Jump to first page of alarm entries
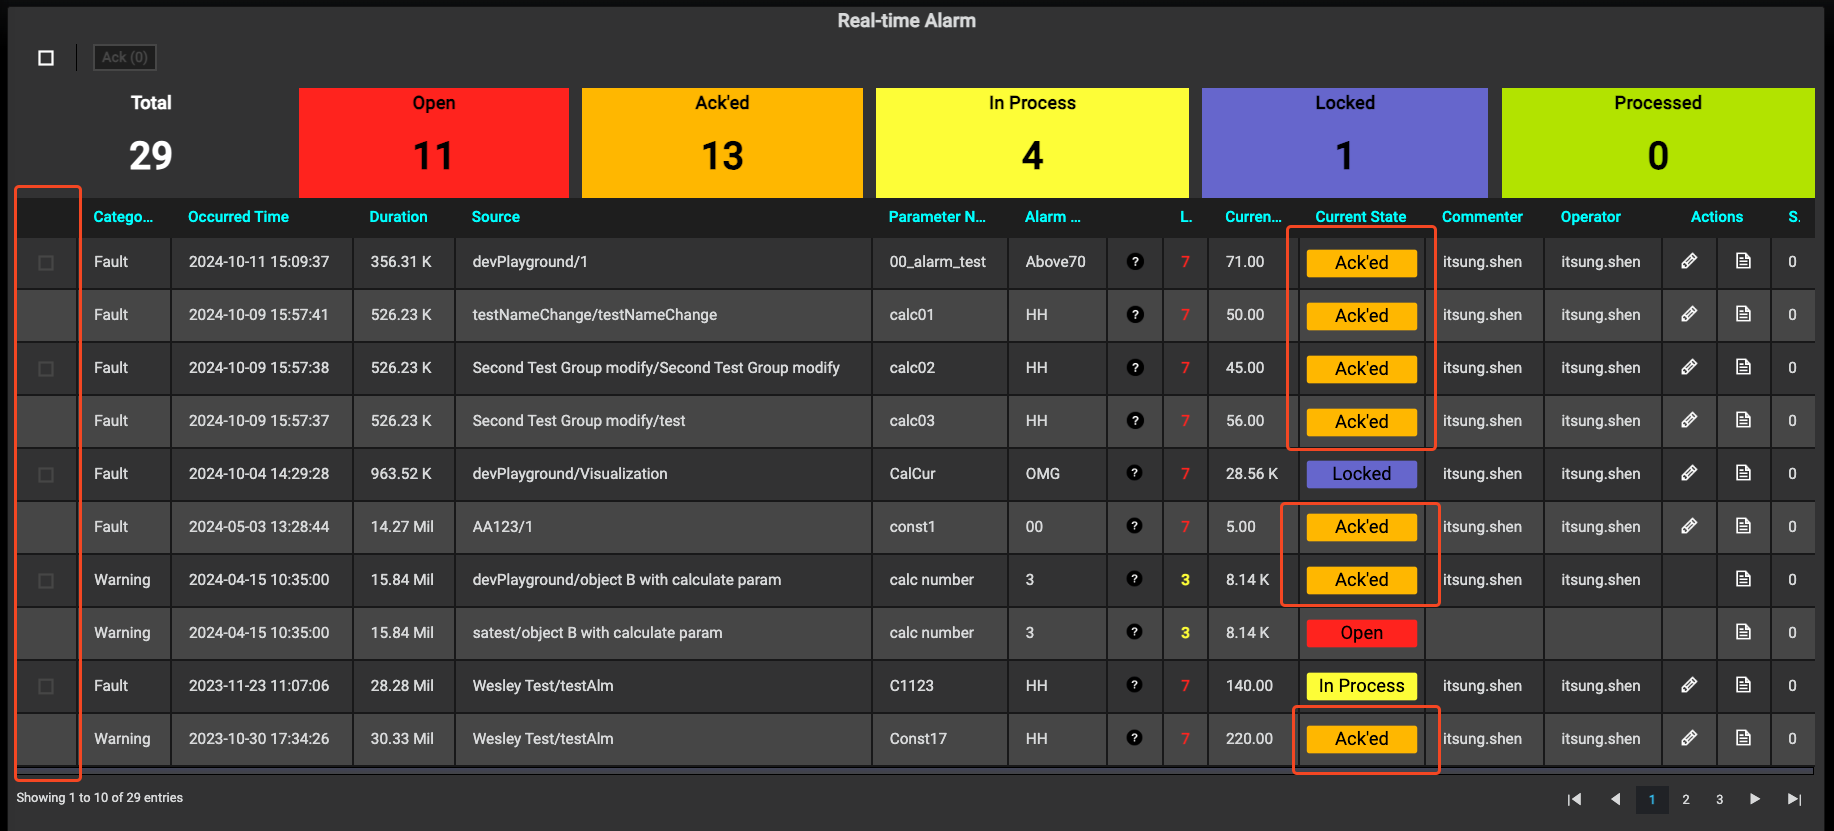The width and height of the screenshot is (1834, 831). coord(1574,799)
